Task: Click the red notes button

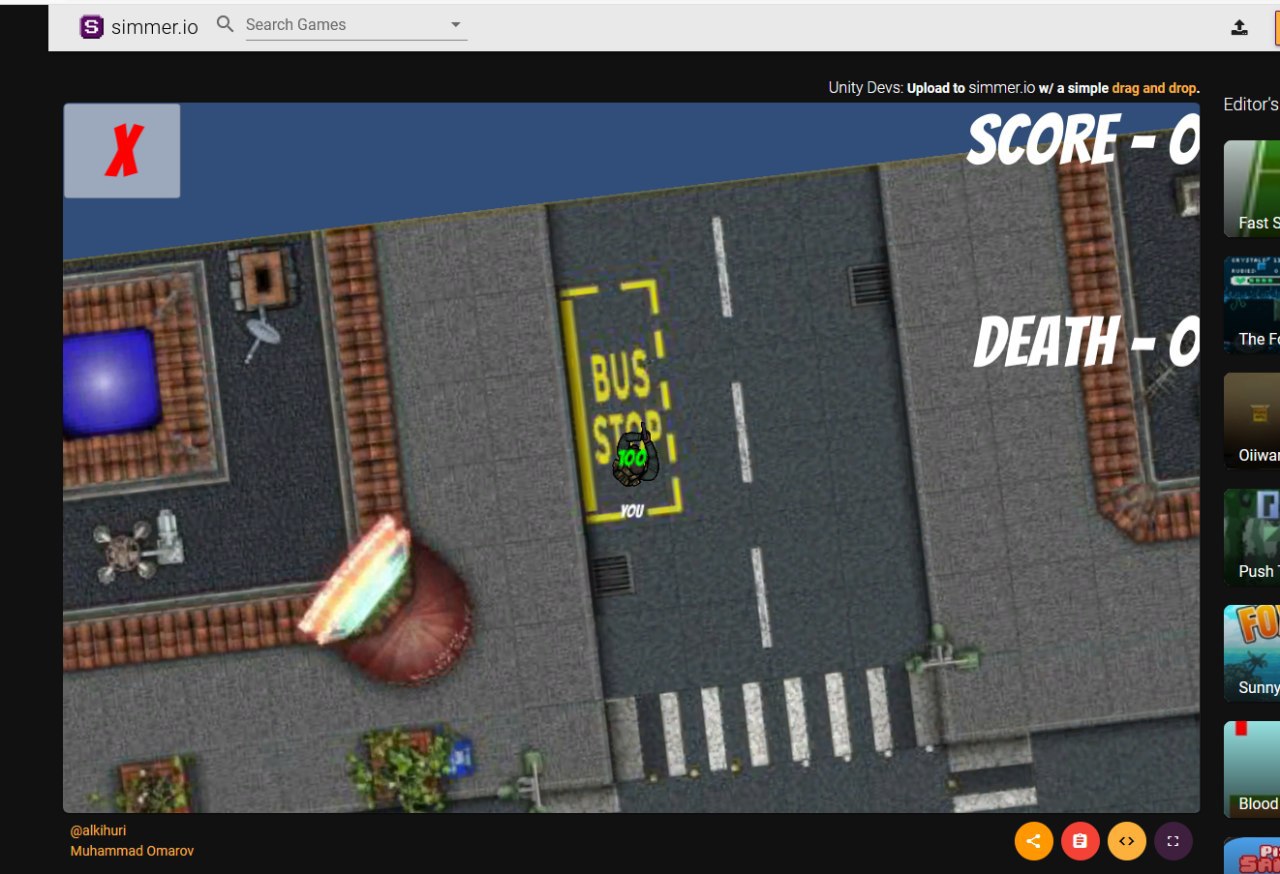Action: (x=1080, y=841)
